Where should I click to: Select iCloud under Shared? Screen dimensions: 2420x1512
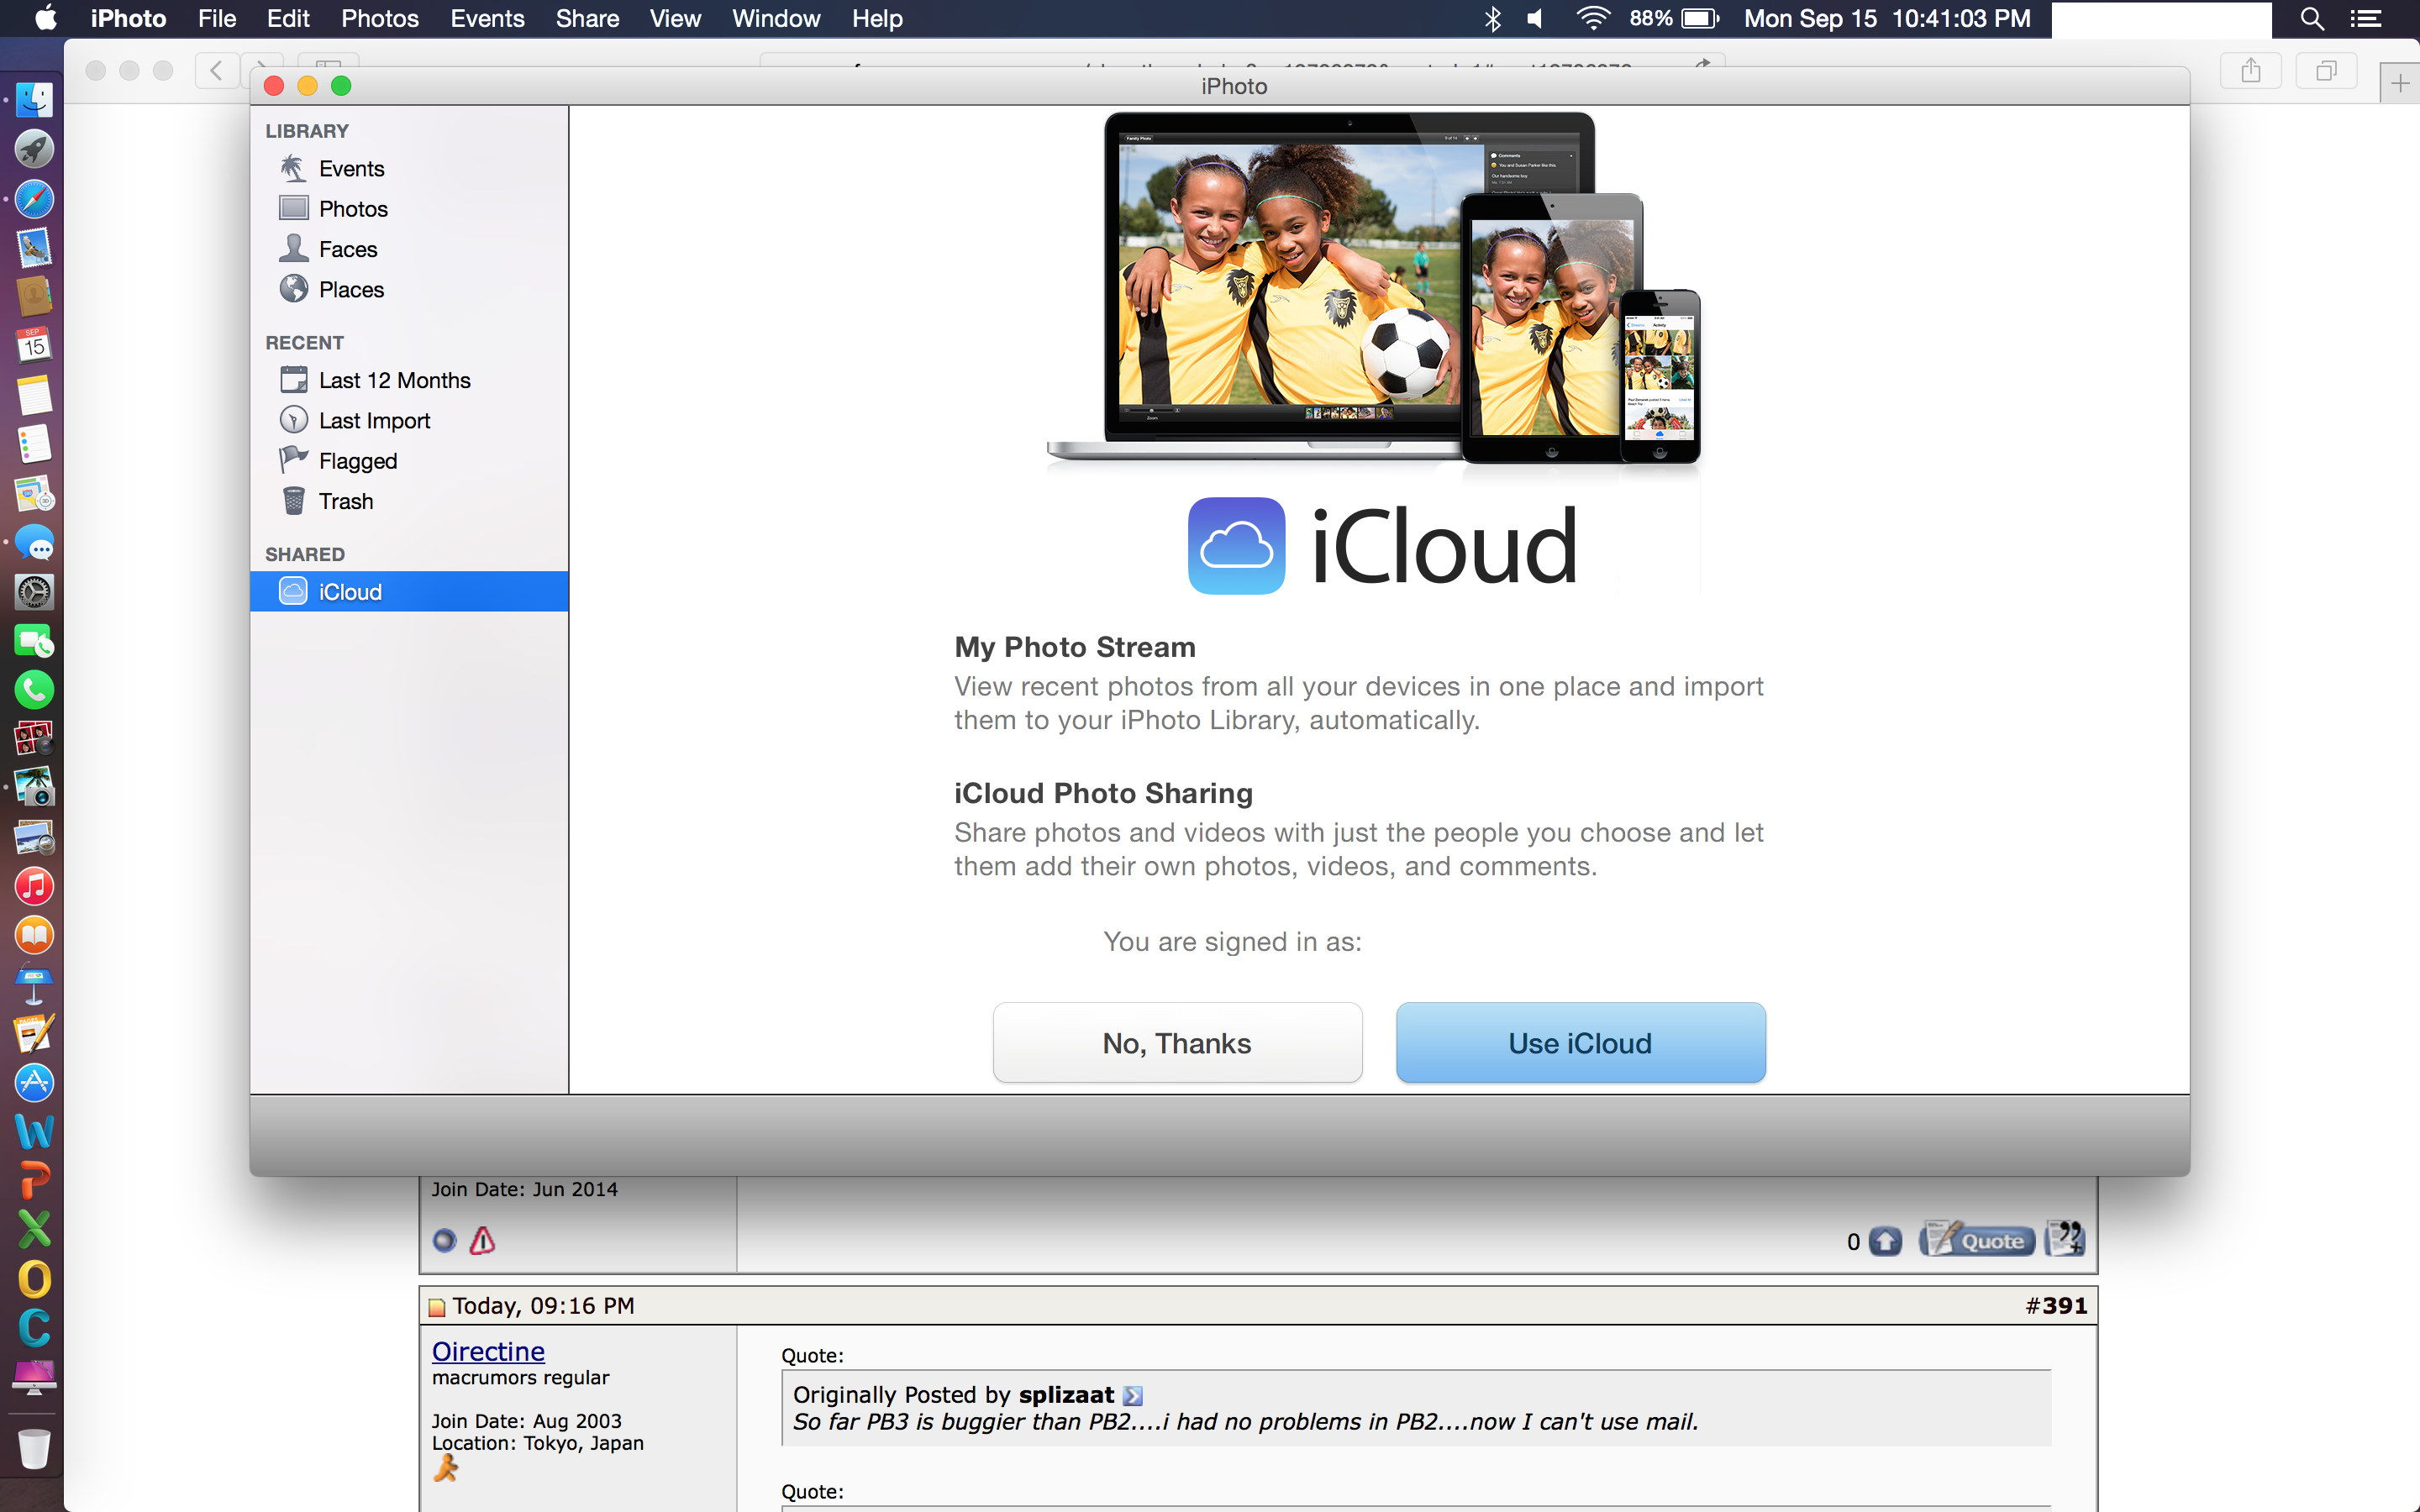pos(349,592)
